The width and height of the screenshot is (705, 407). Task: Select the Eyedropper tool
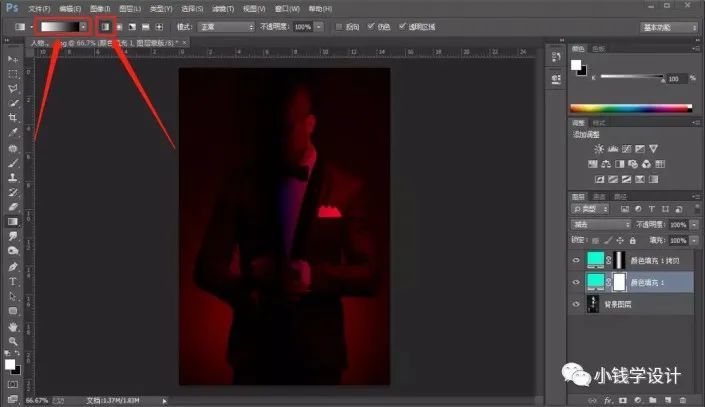pyautogui.click(x=13, y=132)
